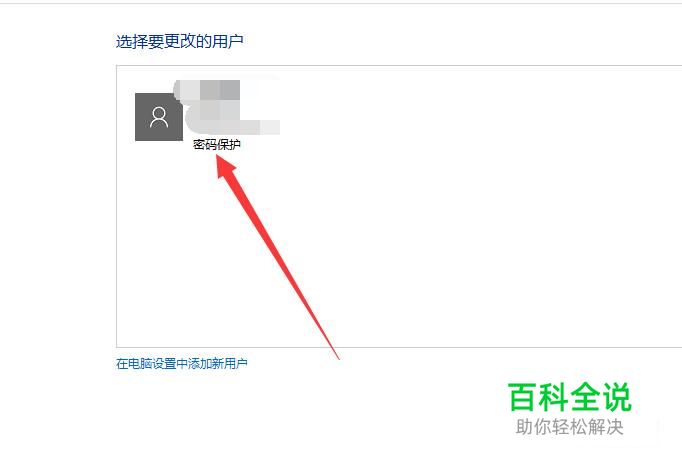Click the 说 character in the green watermark
This screenshot has height=471, width=682.
click(616, 397)
